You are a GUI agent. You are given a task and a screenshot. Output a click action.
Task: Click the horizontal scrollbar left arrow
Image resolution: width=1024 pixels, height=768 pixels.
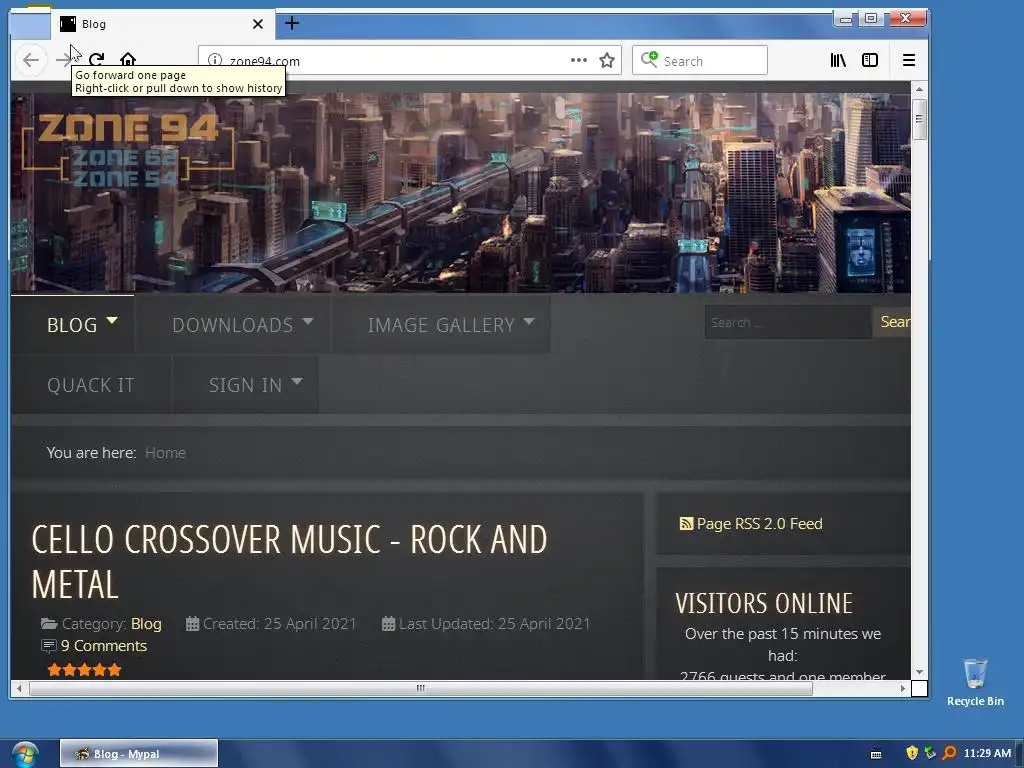tap(19, 688)
